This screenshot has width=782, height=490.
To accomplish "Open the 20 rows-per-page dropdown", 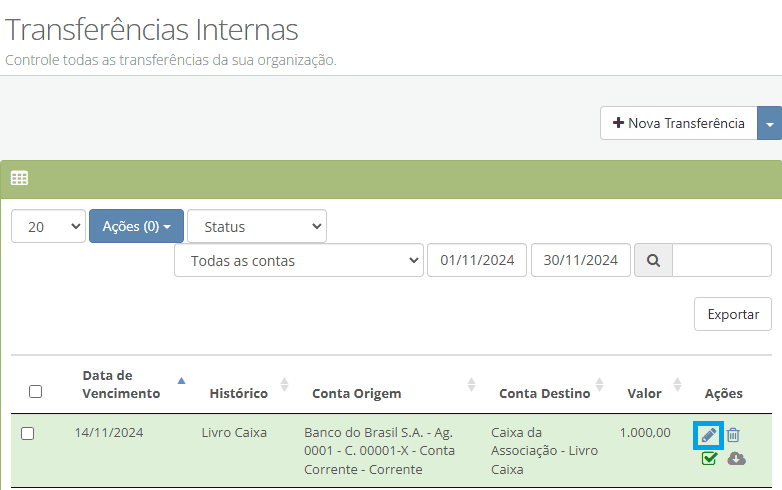I will coord(48,226).
